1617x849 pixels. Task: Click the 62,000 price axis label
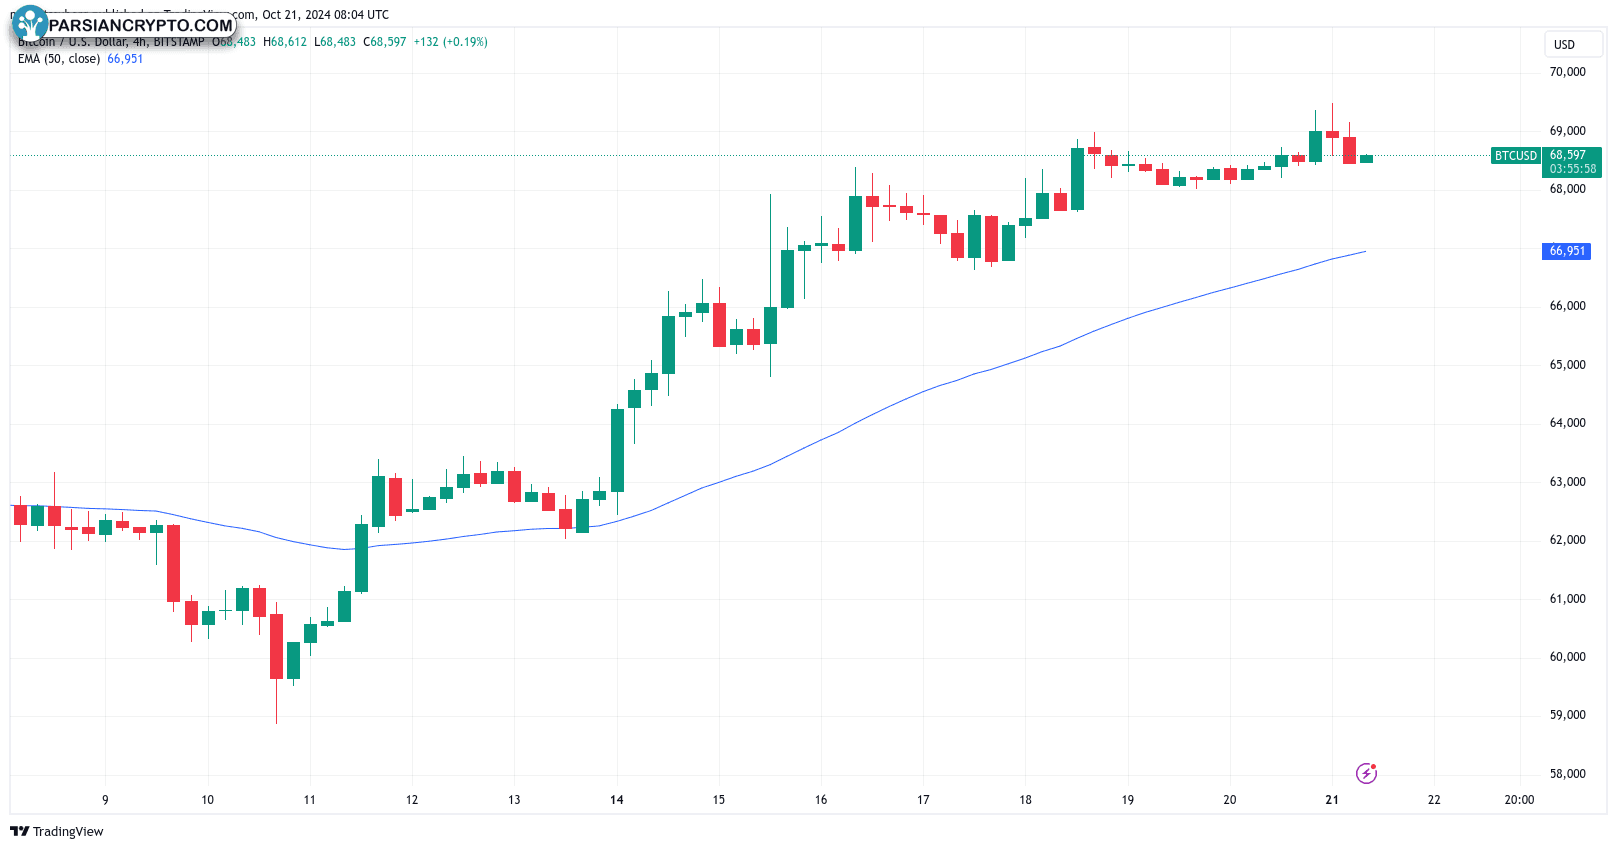(1567, 540)
